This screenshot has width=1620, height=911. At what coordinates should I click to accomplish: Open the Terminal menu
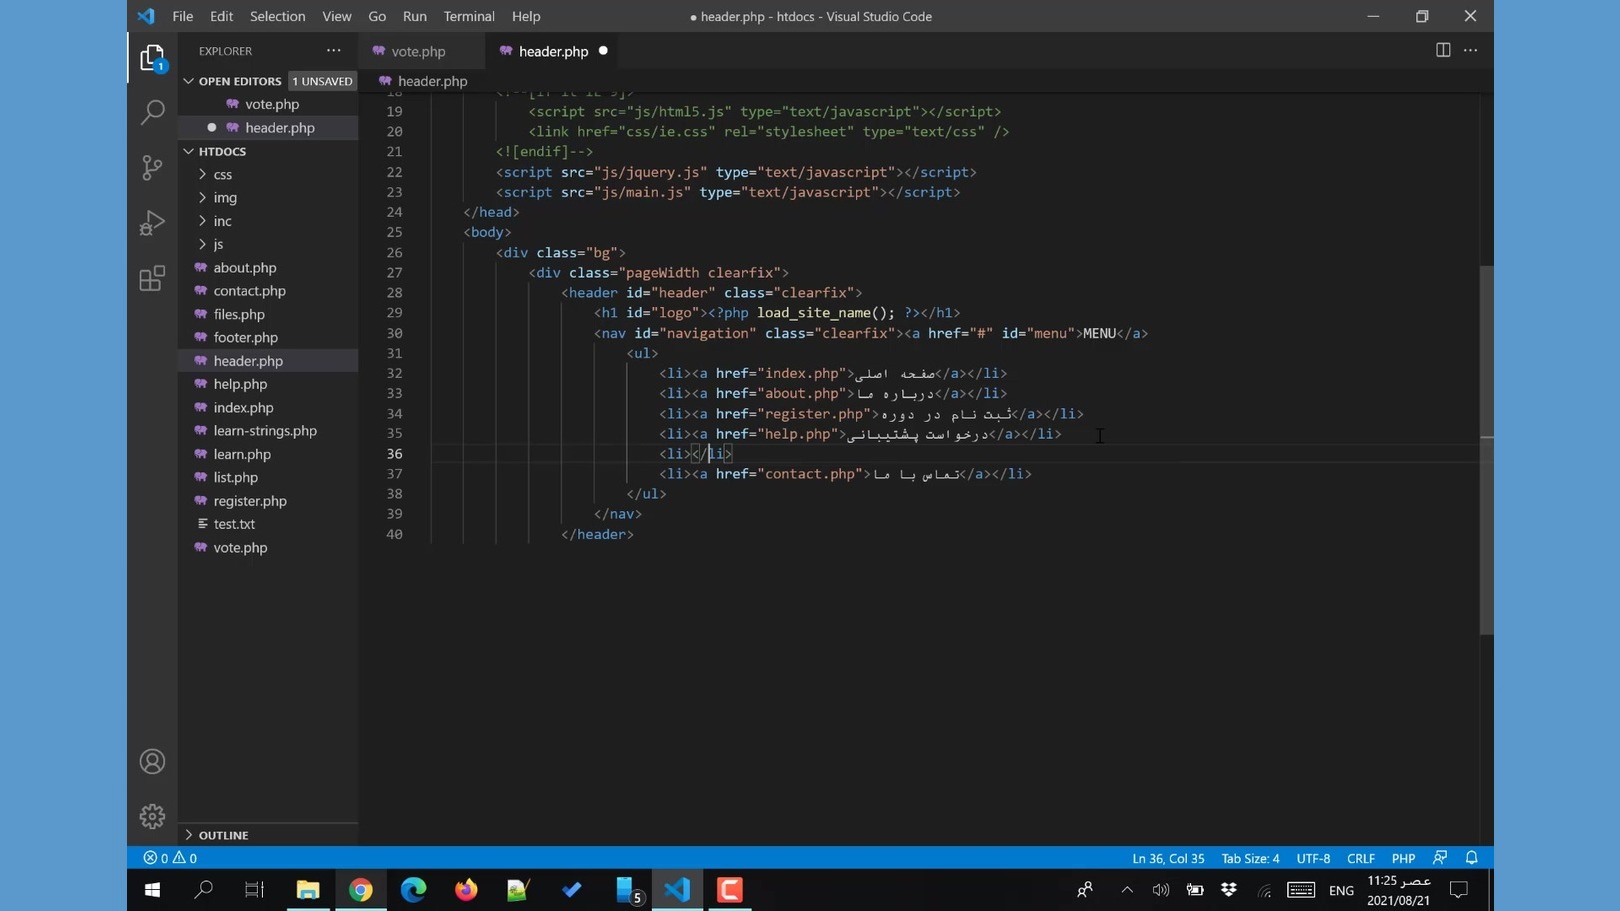tap(469, 16)
